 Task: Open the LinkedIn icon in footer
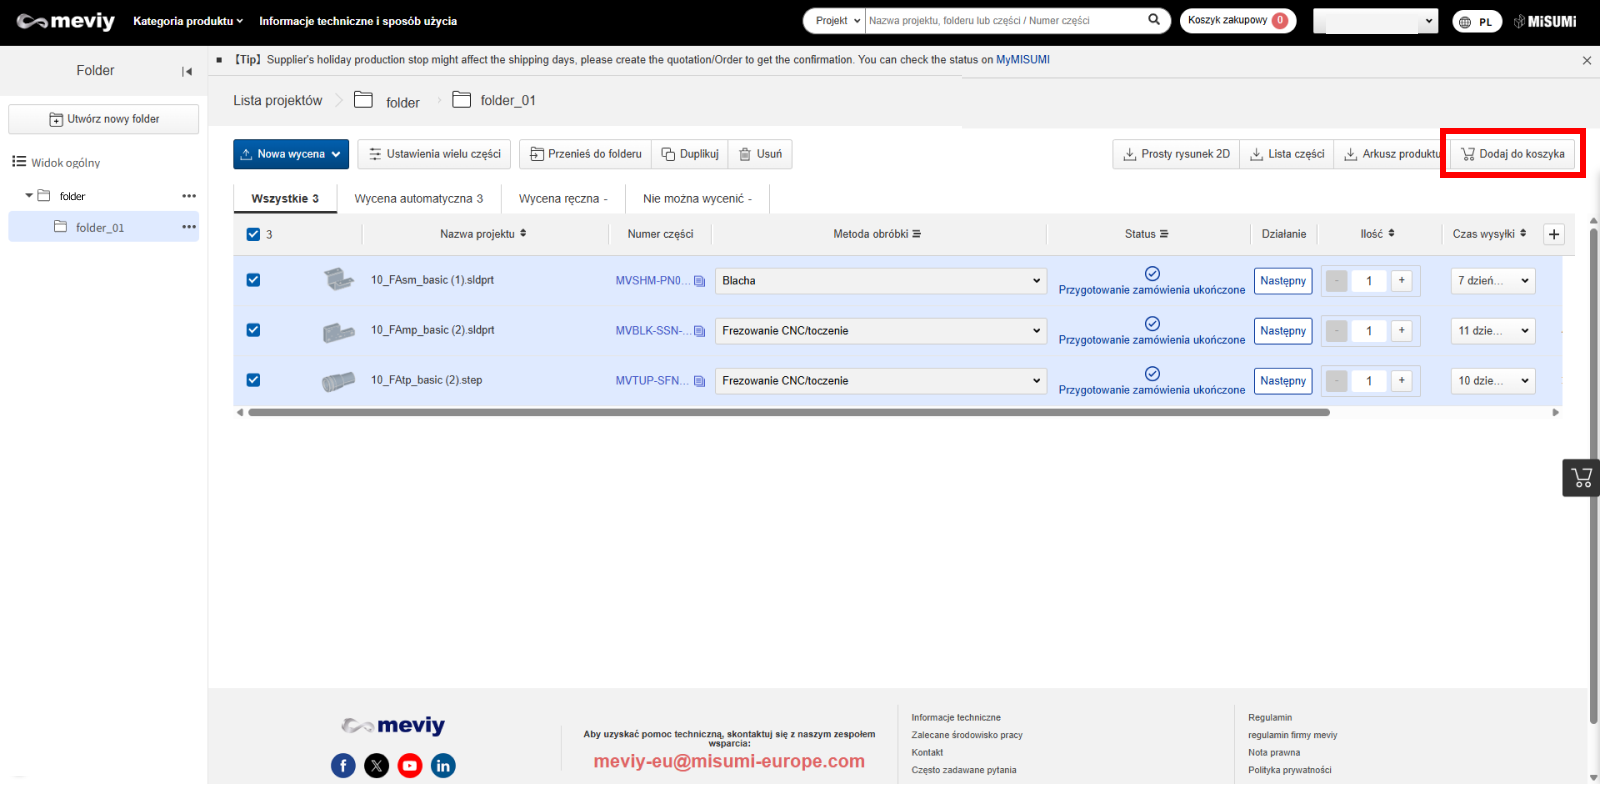[443, 765]
